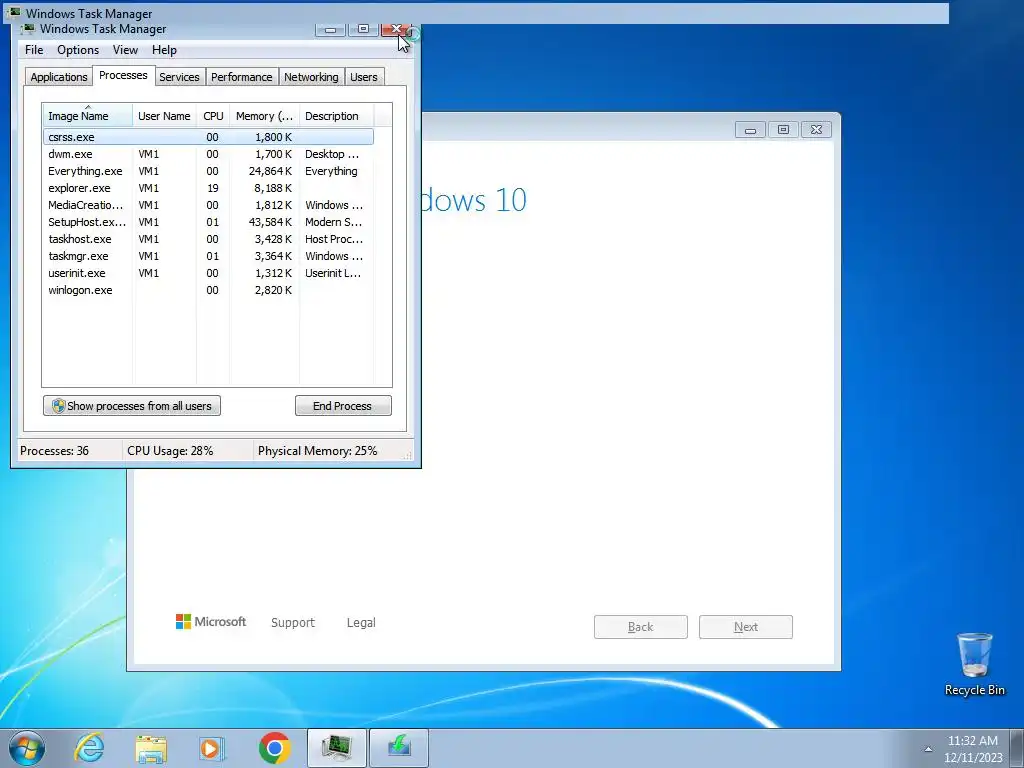
Task: Open the Legal link in Setup window
Action: pyautogui.click(x=361, y=622)
